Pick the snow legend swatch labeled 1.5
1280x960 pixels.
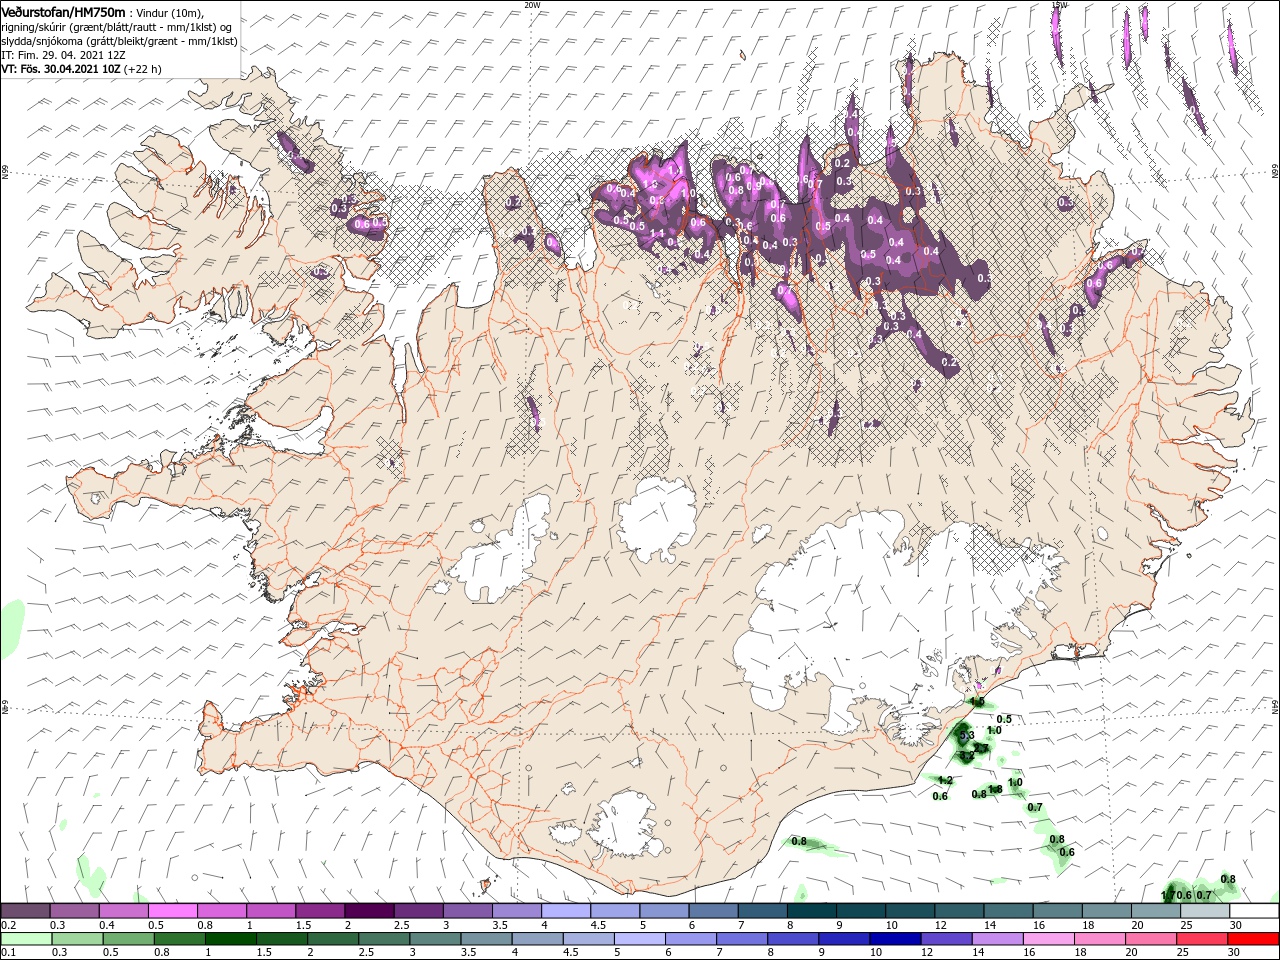(320, 911)
